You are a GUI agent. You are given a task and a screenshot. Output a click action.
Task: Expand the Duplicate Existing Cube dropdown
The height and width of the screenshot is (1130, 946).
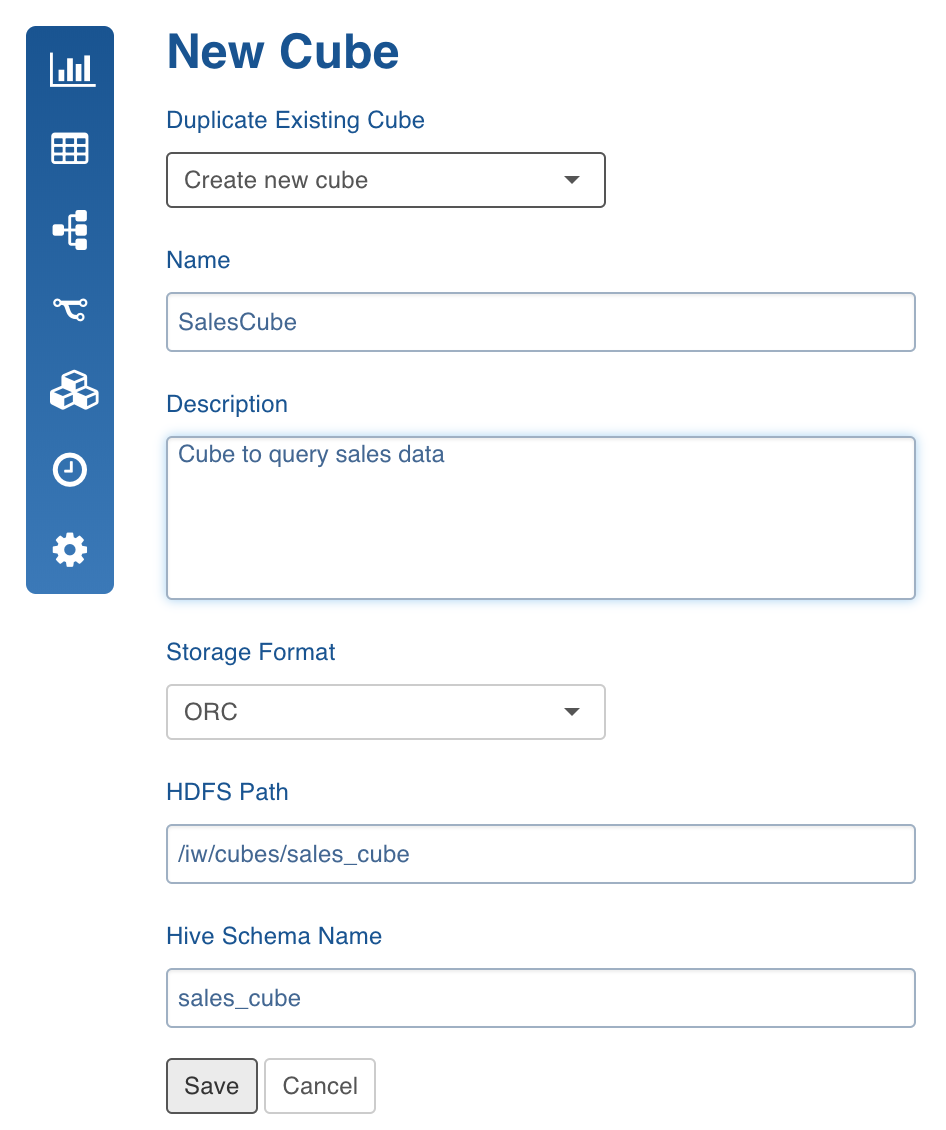click(x=385, y=180)
